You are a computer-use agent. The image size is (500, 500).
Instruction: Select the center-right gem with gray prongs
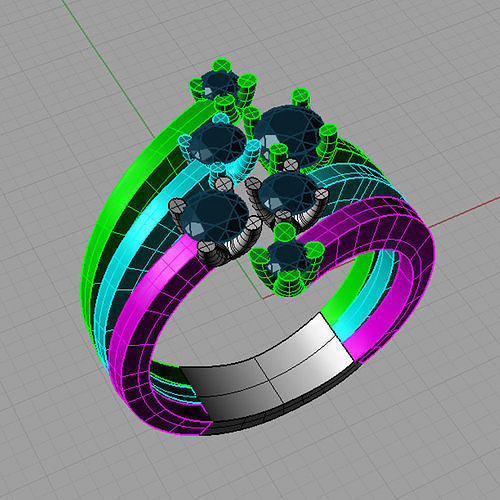coord(287,193)
